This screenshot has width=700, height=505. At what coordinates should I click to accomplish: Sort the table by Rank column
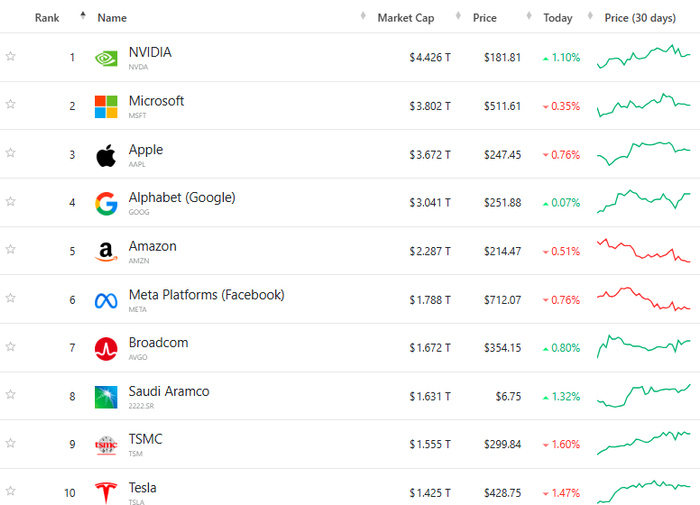47,18
